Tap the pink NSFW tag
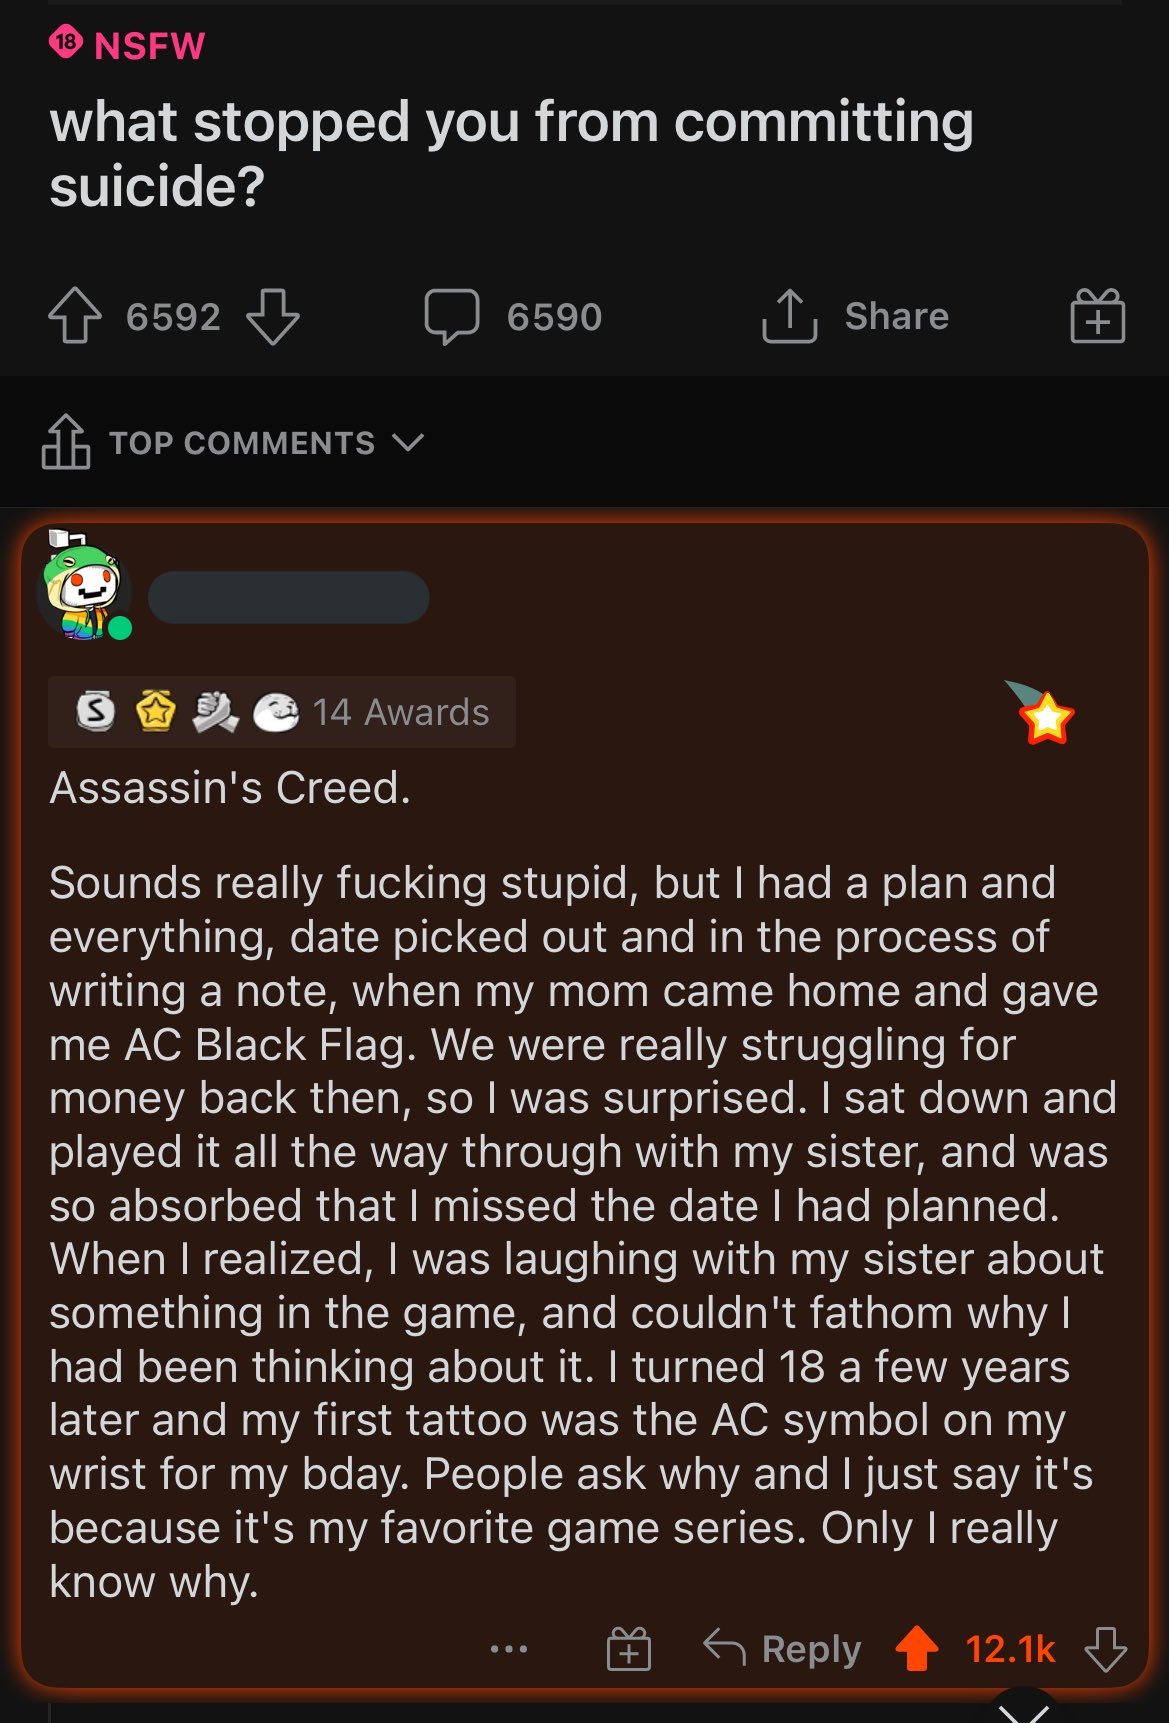 128,45
